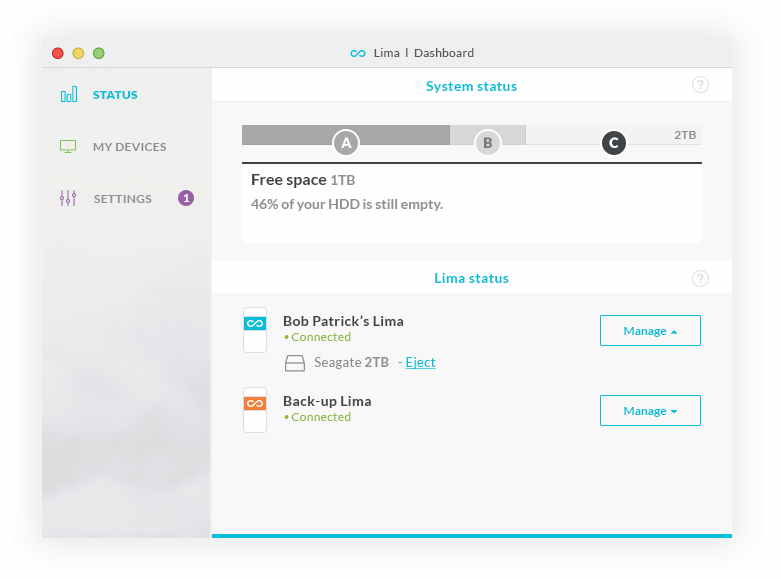Viewport: 781px width, 579px height.
Task: Click Connected status under Back-up Lima
Action: coord(317,417)
